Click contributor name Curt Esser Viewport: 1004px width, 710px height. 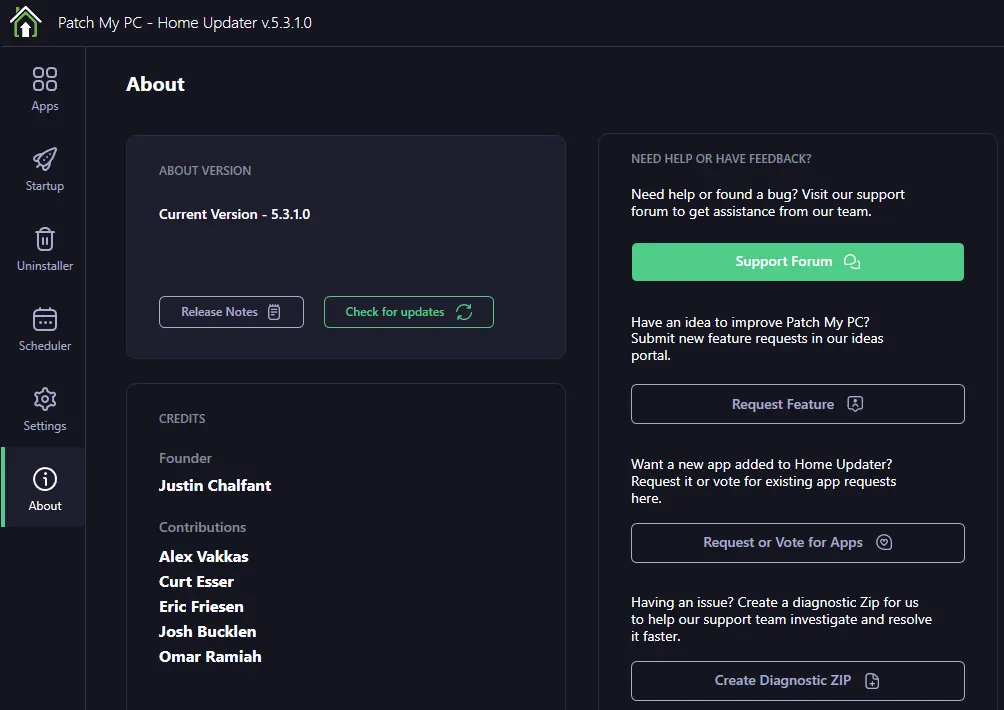[196, 582]
